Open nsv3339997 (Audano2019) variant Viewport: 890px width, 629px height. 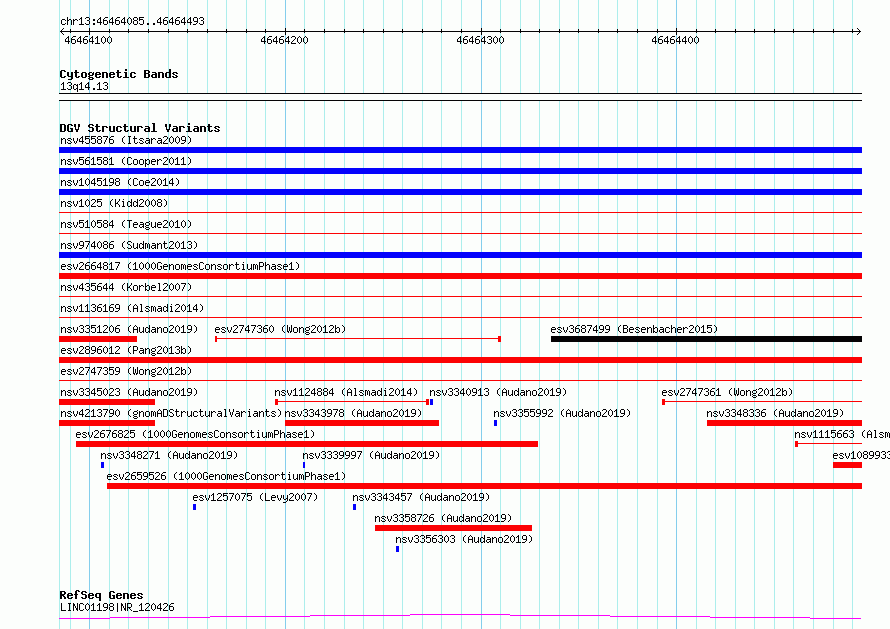click(371, 455)
